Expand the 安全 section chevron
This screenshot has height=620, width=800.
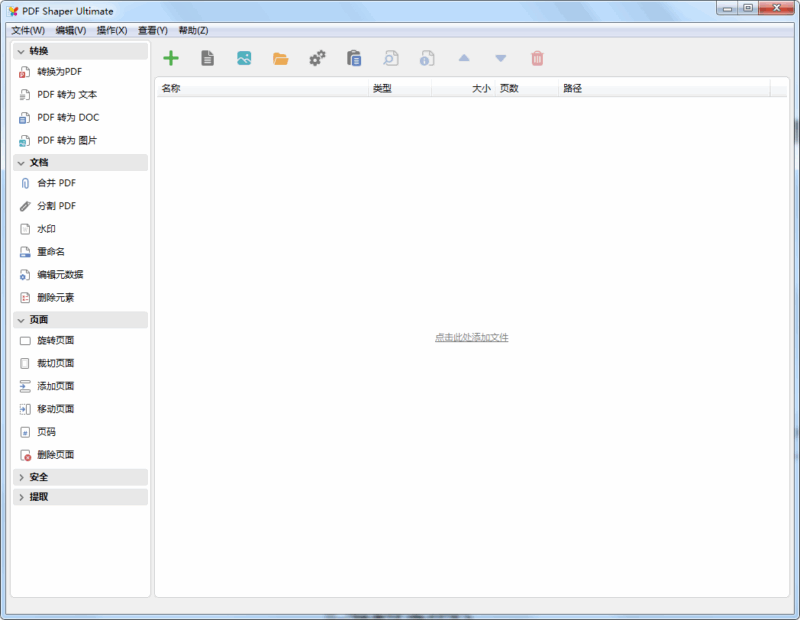(21, 477)
